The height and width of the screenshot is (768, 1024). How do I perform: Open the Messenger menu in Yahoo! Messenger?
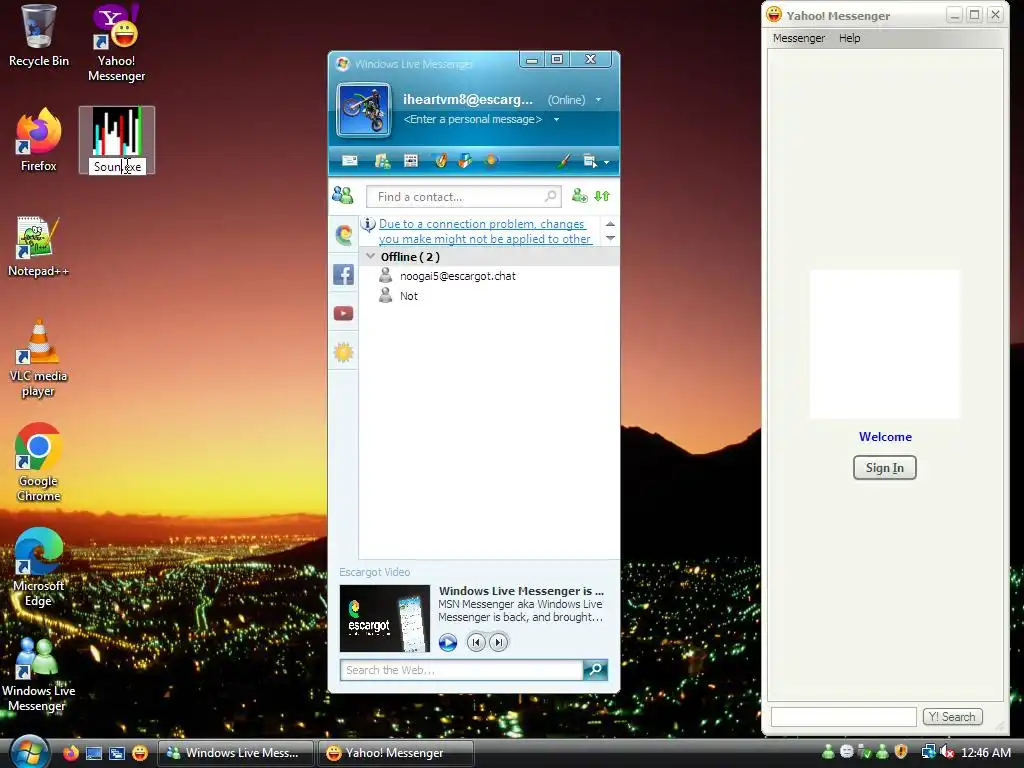pos(799,38)
